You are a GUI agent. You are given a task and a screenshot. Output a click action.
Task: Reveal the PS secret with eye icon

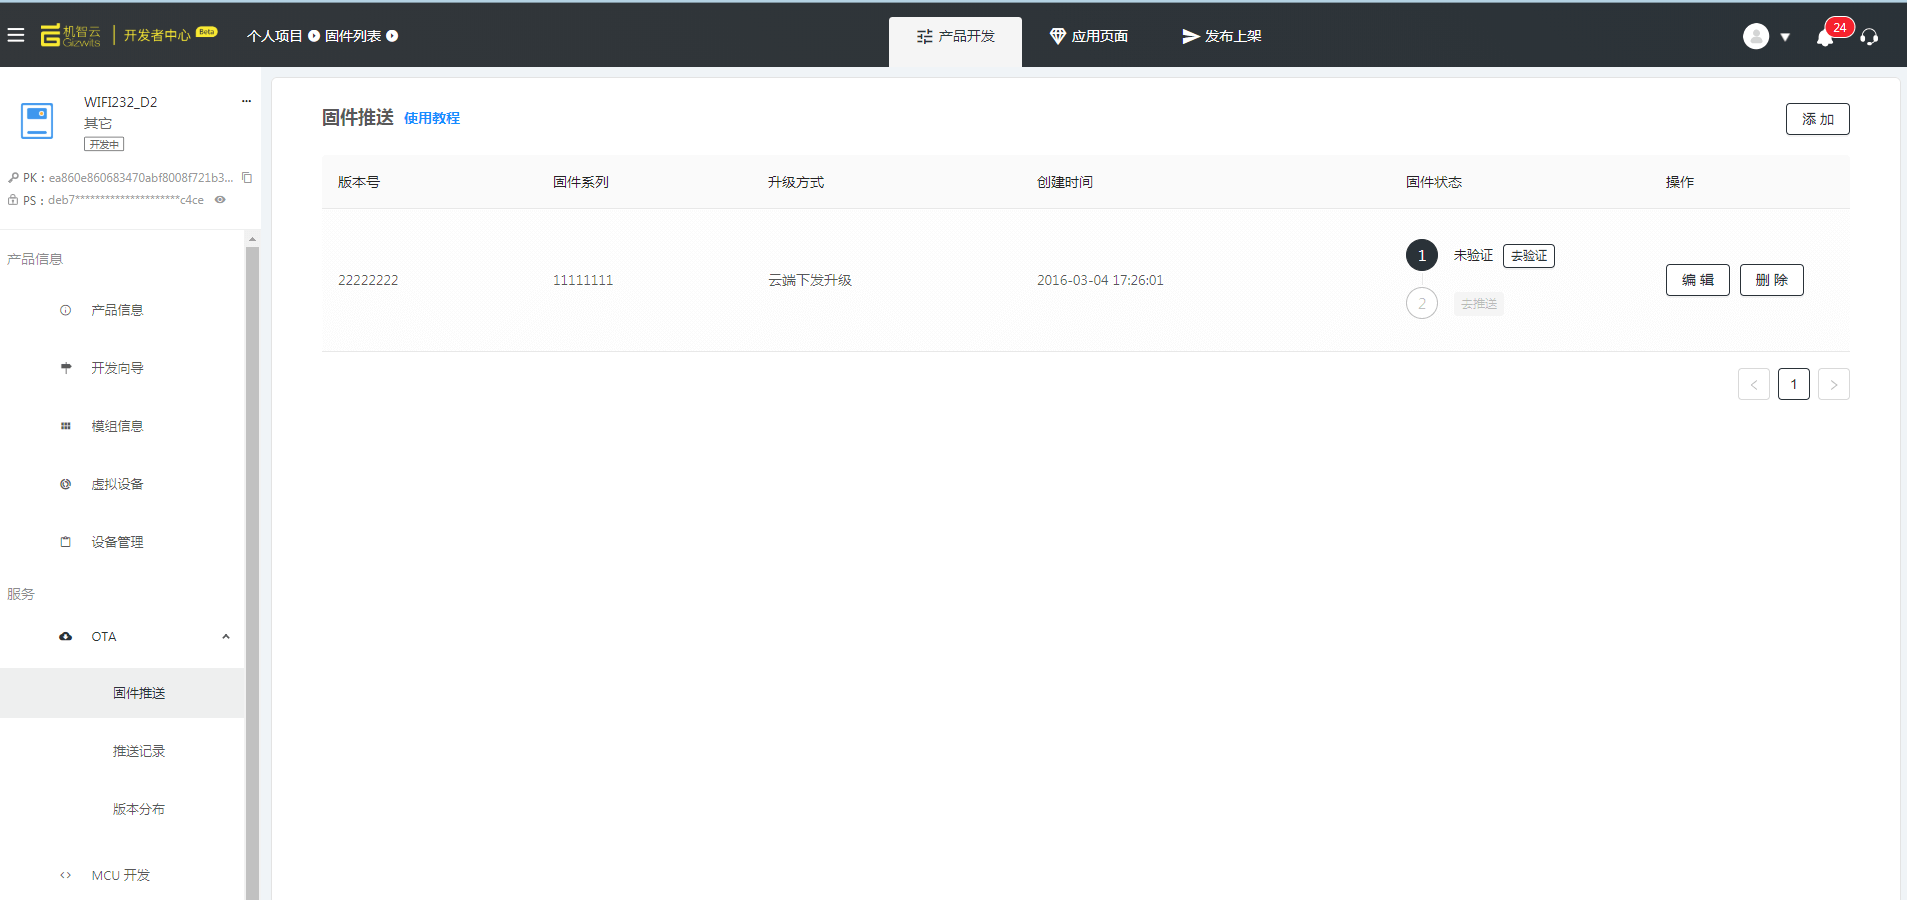(220, 200)
